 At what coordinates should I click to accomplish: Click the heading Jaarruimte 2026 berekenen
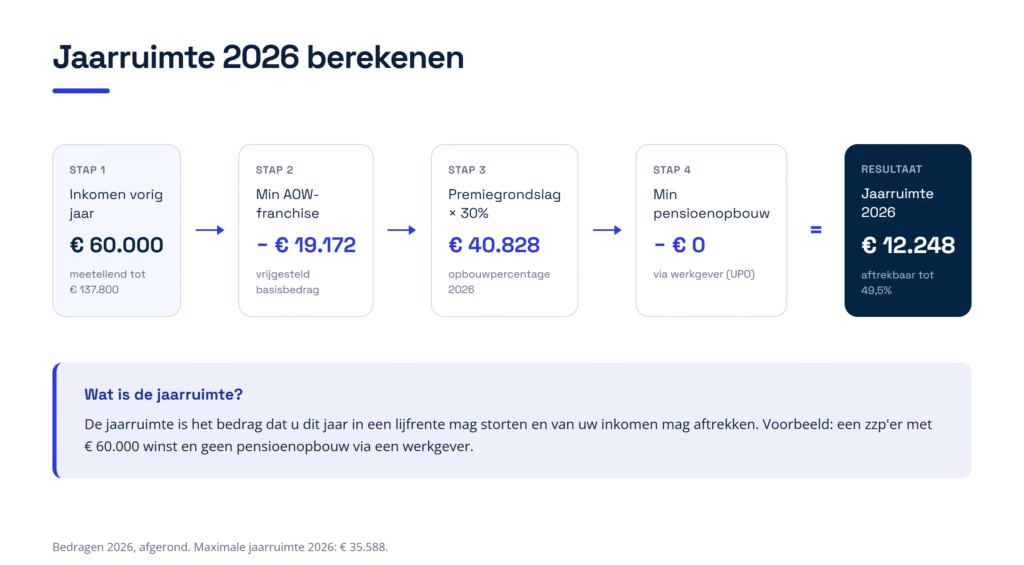pyautogui.click(x=259, y=57)
